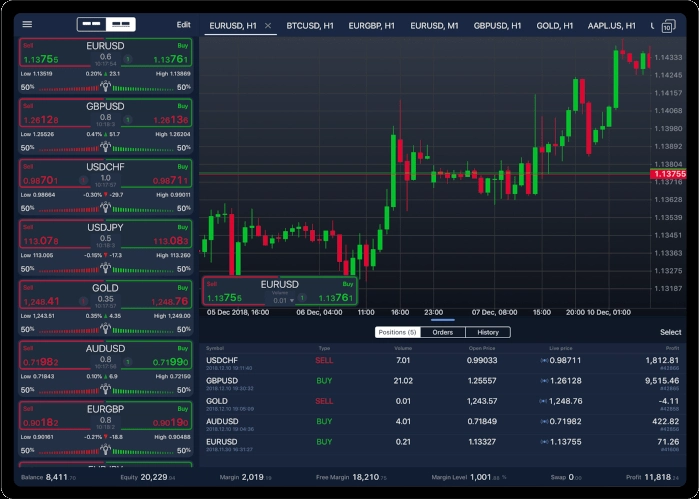Switch to the BTCUSD, H1 chart tab
Viewport: 699px width, 499px height.
point(310,26)
